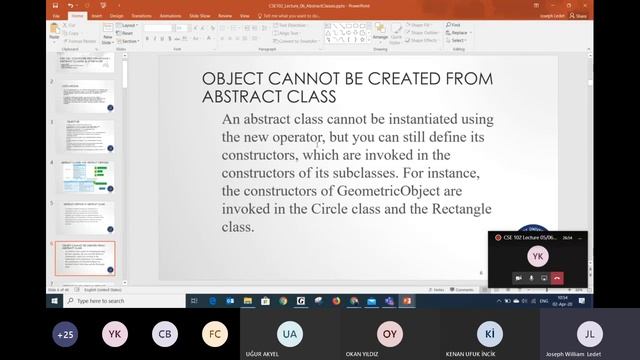Select slide 4 thumbnail
640x360 pixels.
(x=85, y=177)
